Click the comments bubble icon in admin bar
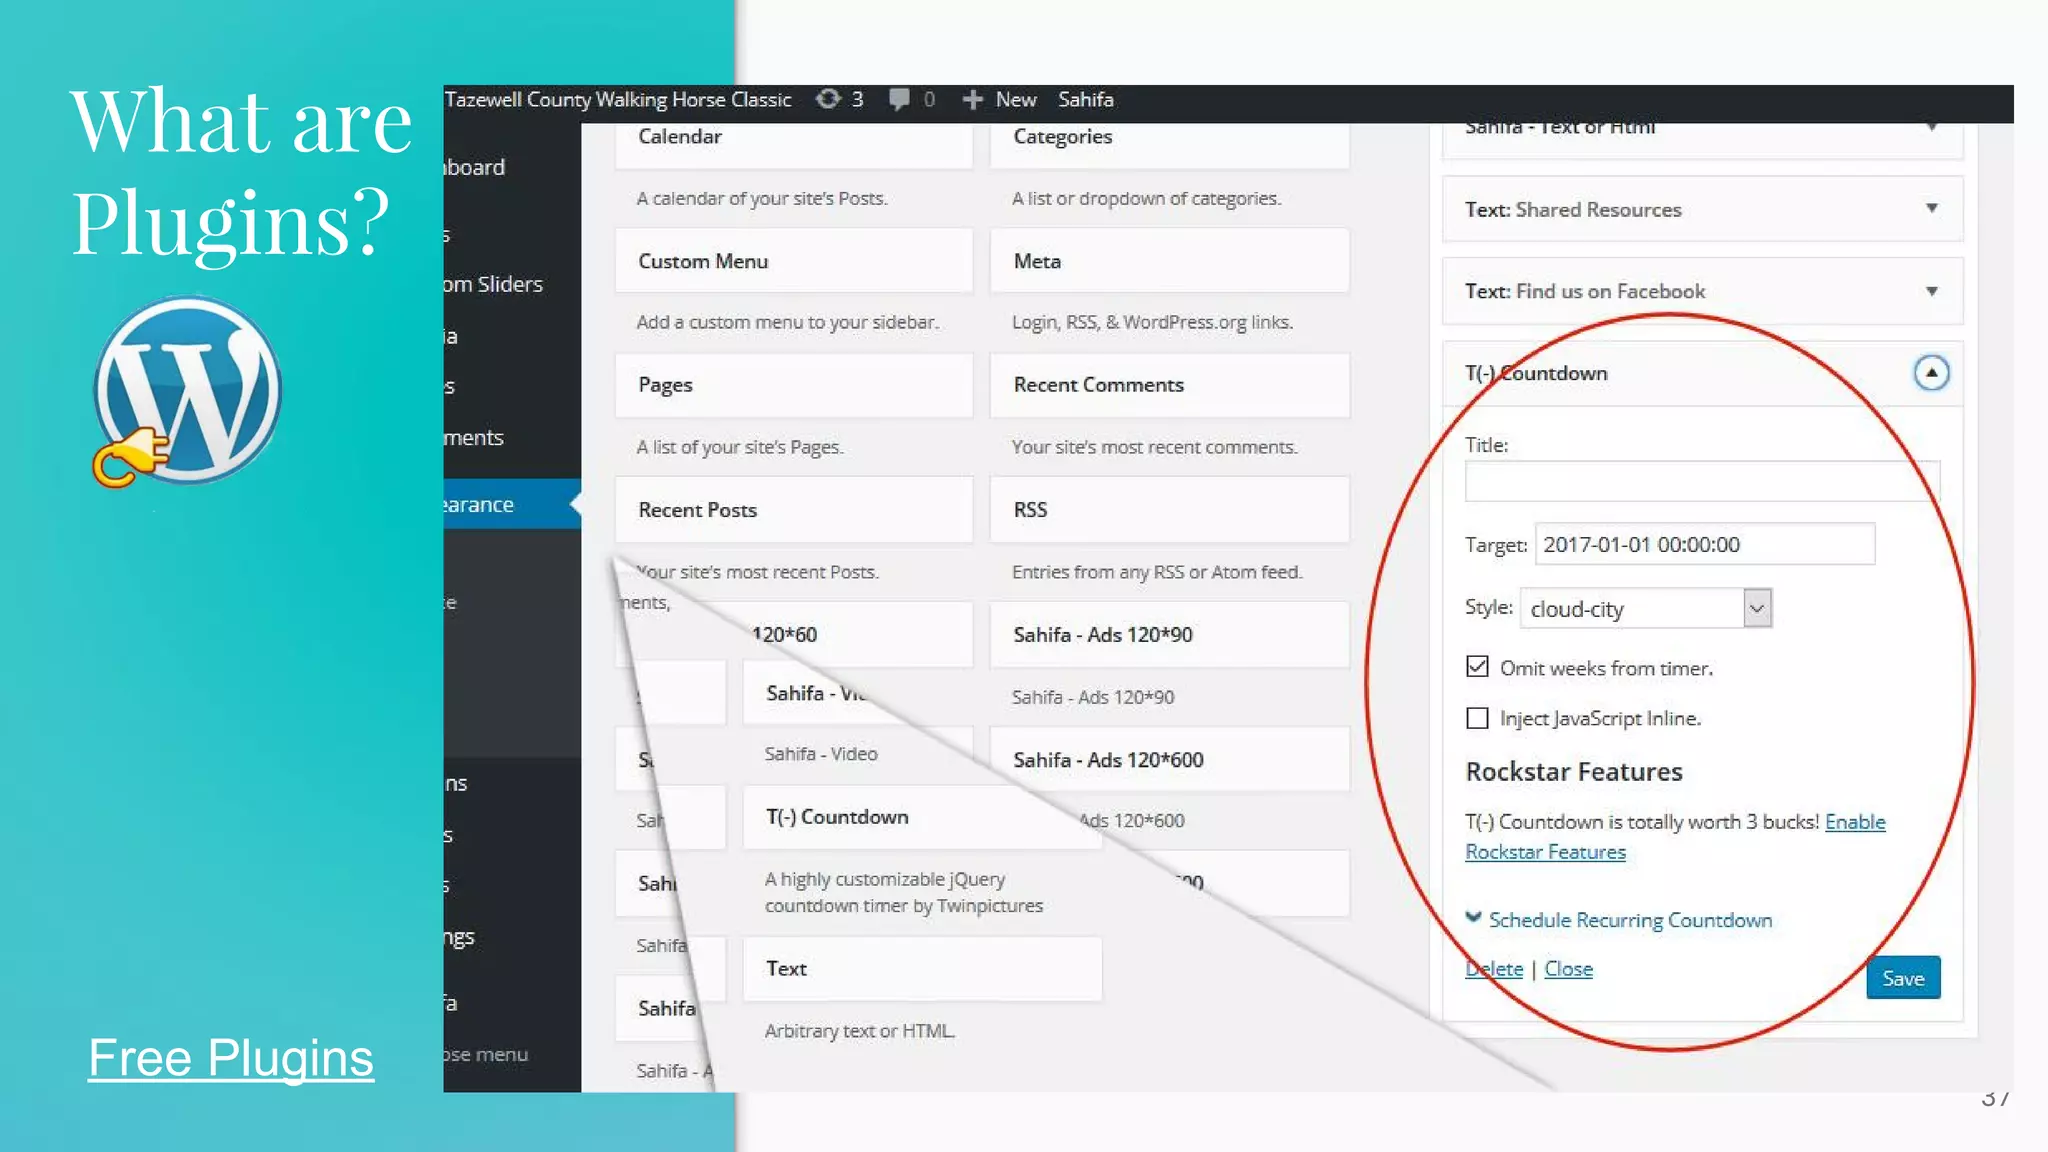The height and width of the screenshot is (1152, 2048). pyautogui.click(x=899, y=99)
